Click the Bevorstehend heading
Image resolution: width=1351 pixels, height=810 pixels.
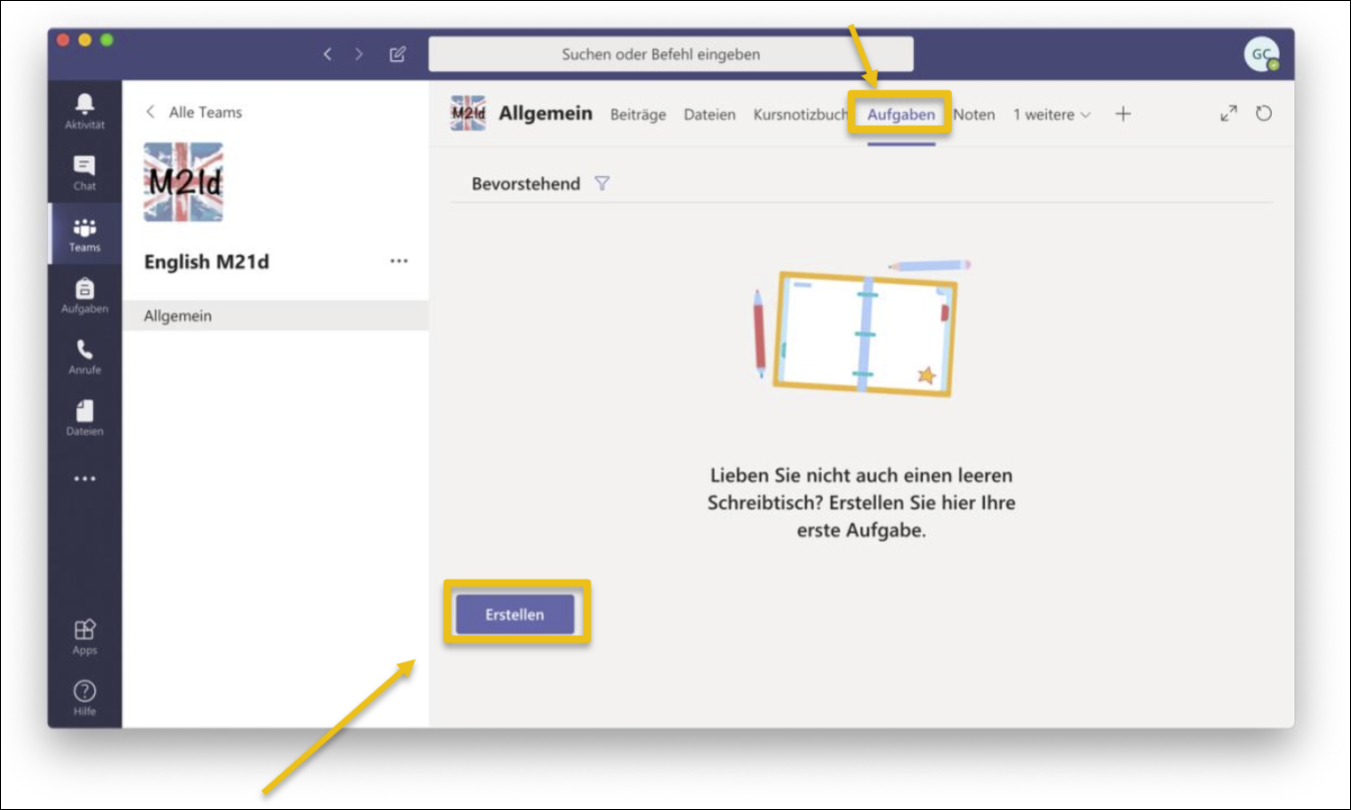526,184
